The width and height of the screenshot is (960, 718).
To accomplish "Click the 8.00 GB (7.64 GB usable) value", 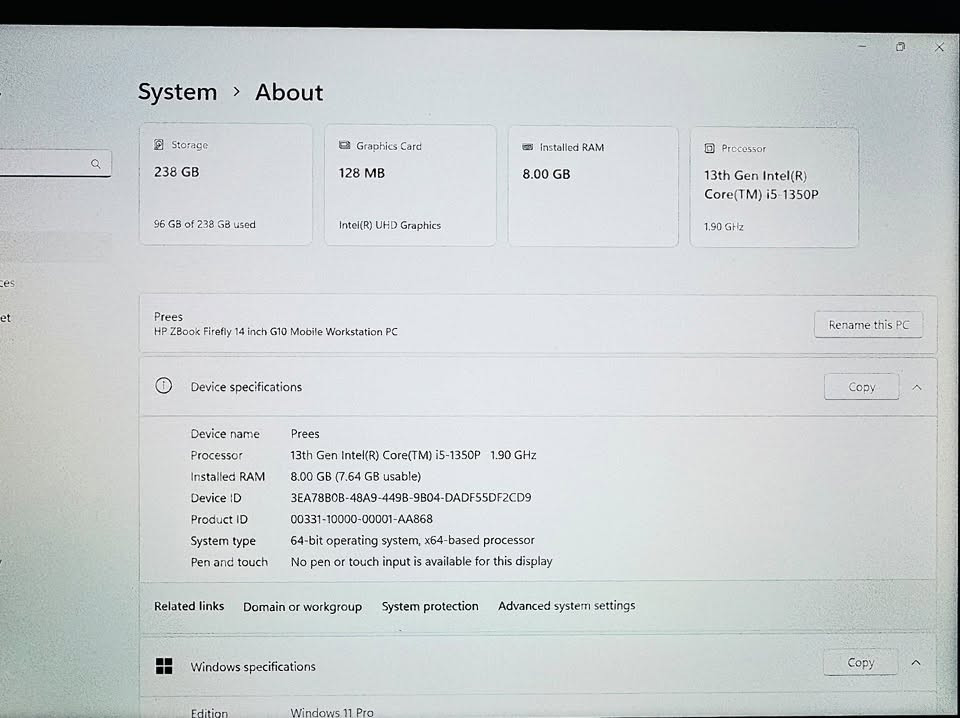I will 356,476.
